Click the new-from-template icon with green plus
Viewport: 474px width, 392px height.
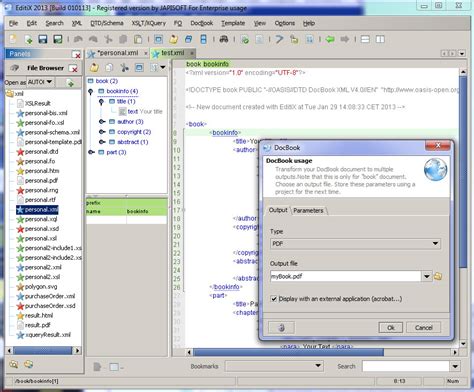28,39
